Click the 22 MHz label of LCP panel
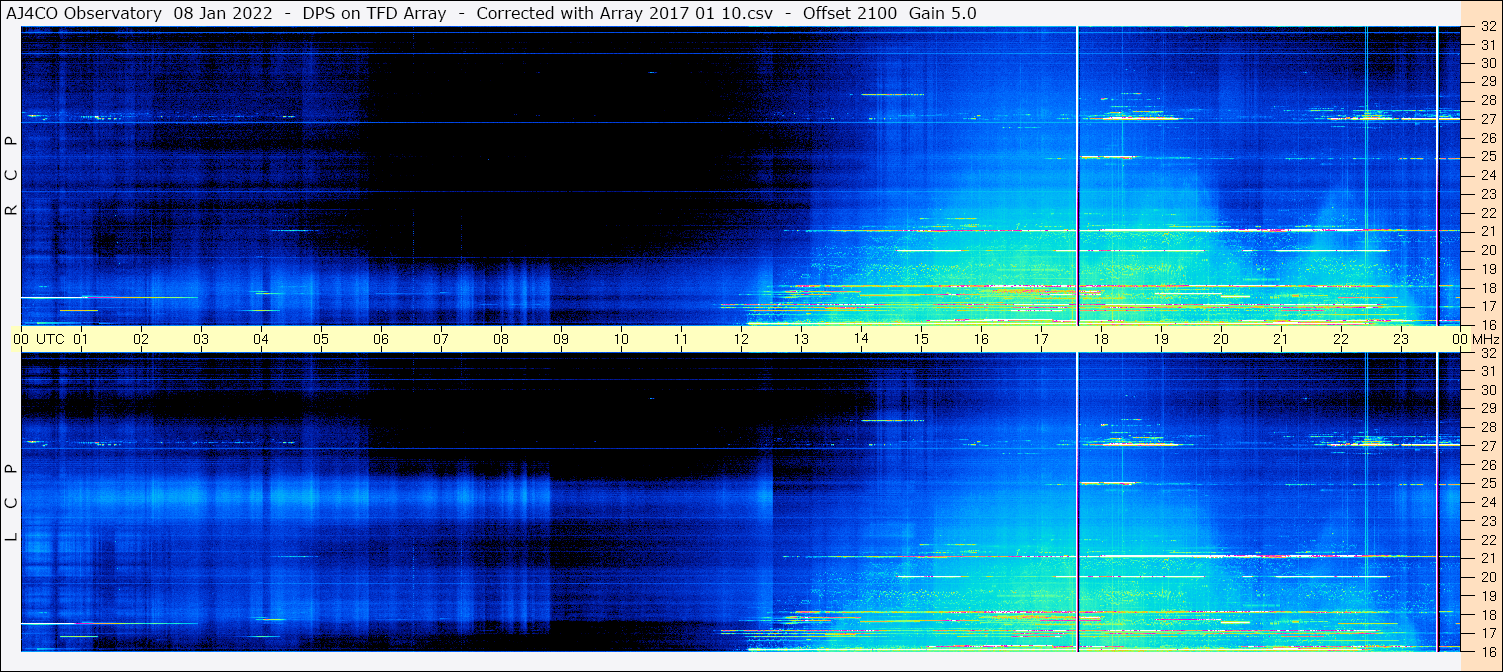The height and width of the screenshot is (672, 1503). 1487,539
